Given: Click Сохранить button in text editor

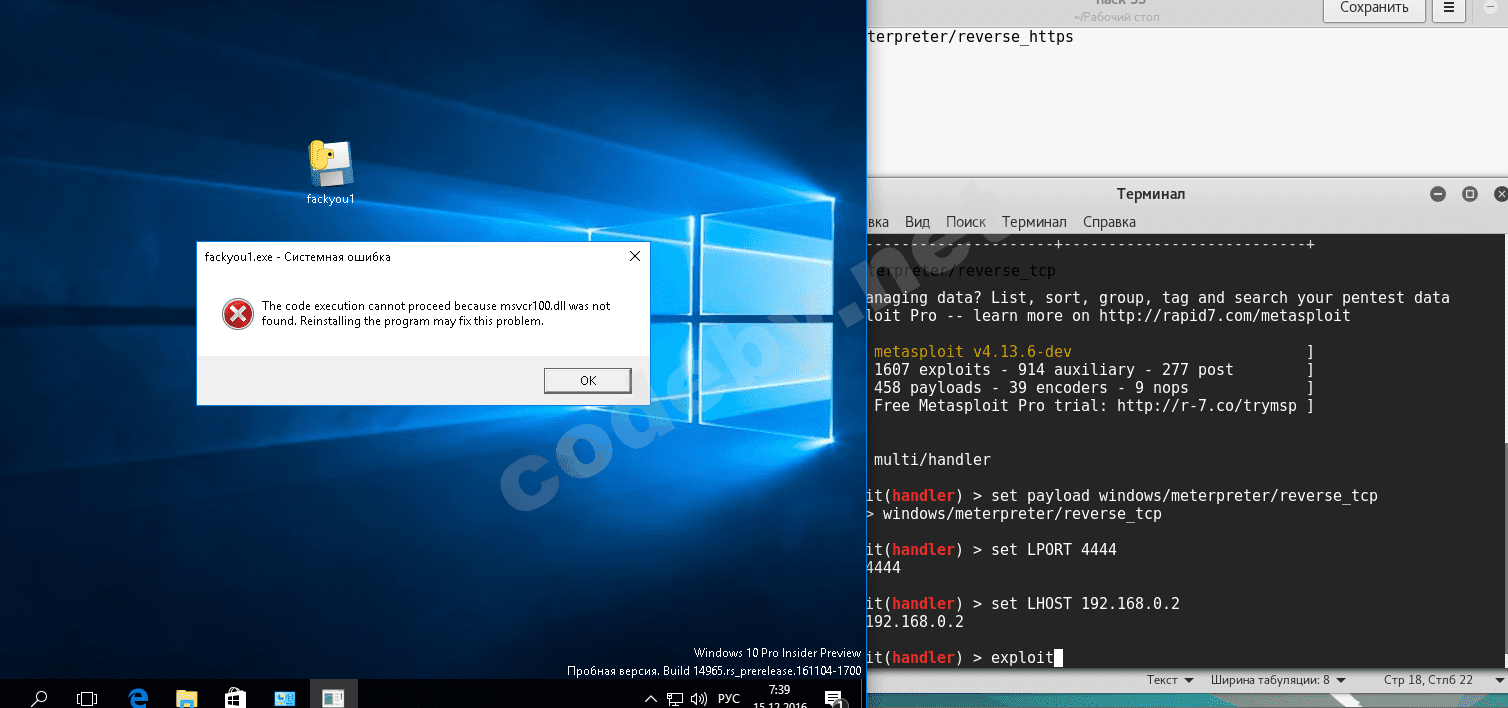Looking at the screenshot, I should pyautogui.click(x=1374, y=8).
